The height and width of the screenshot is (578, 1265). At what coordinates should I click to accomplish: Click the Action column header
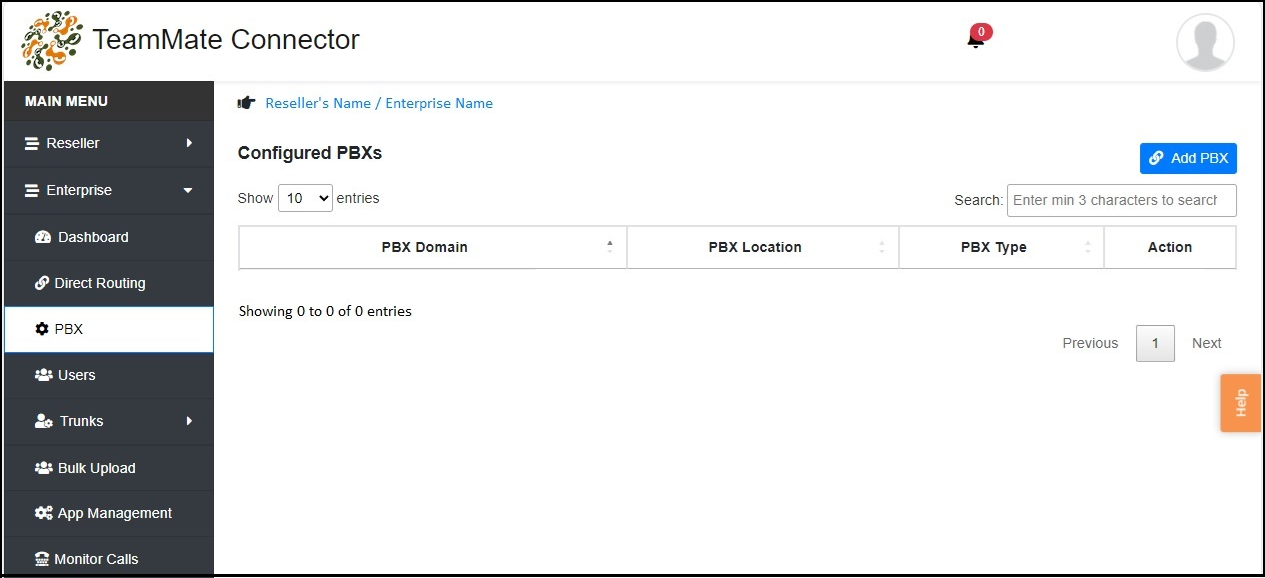1170,247
